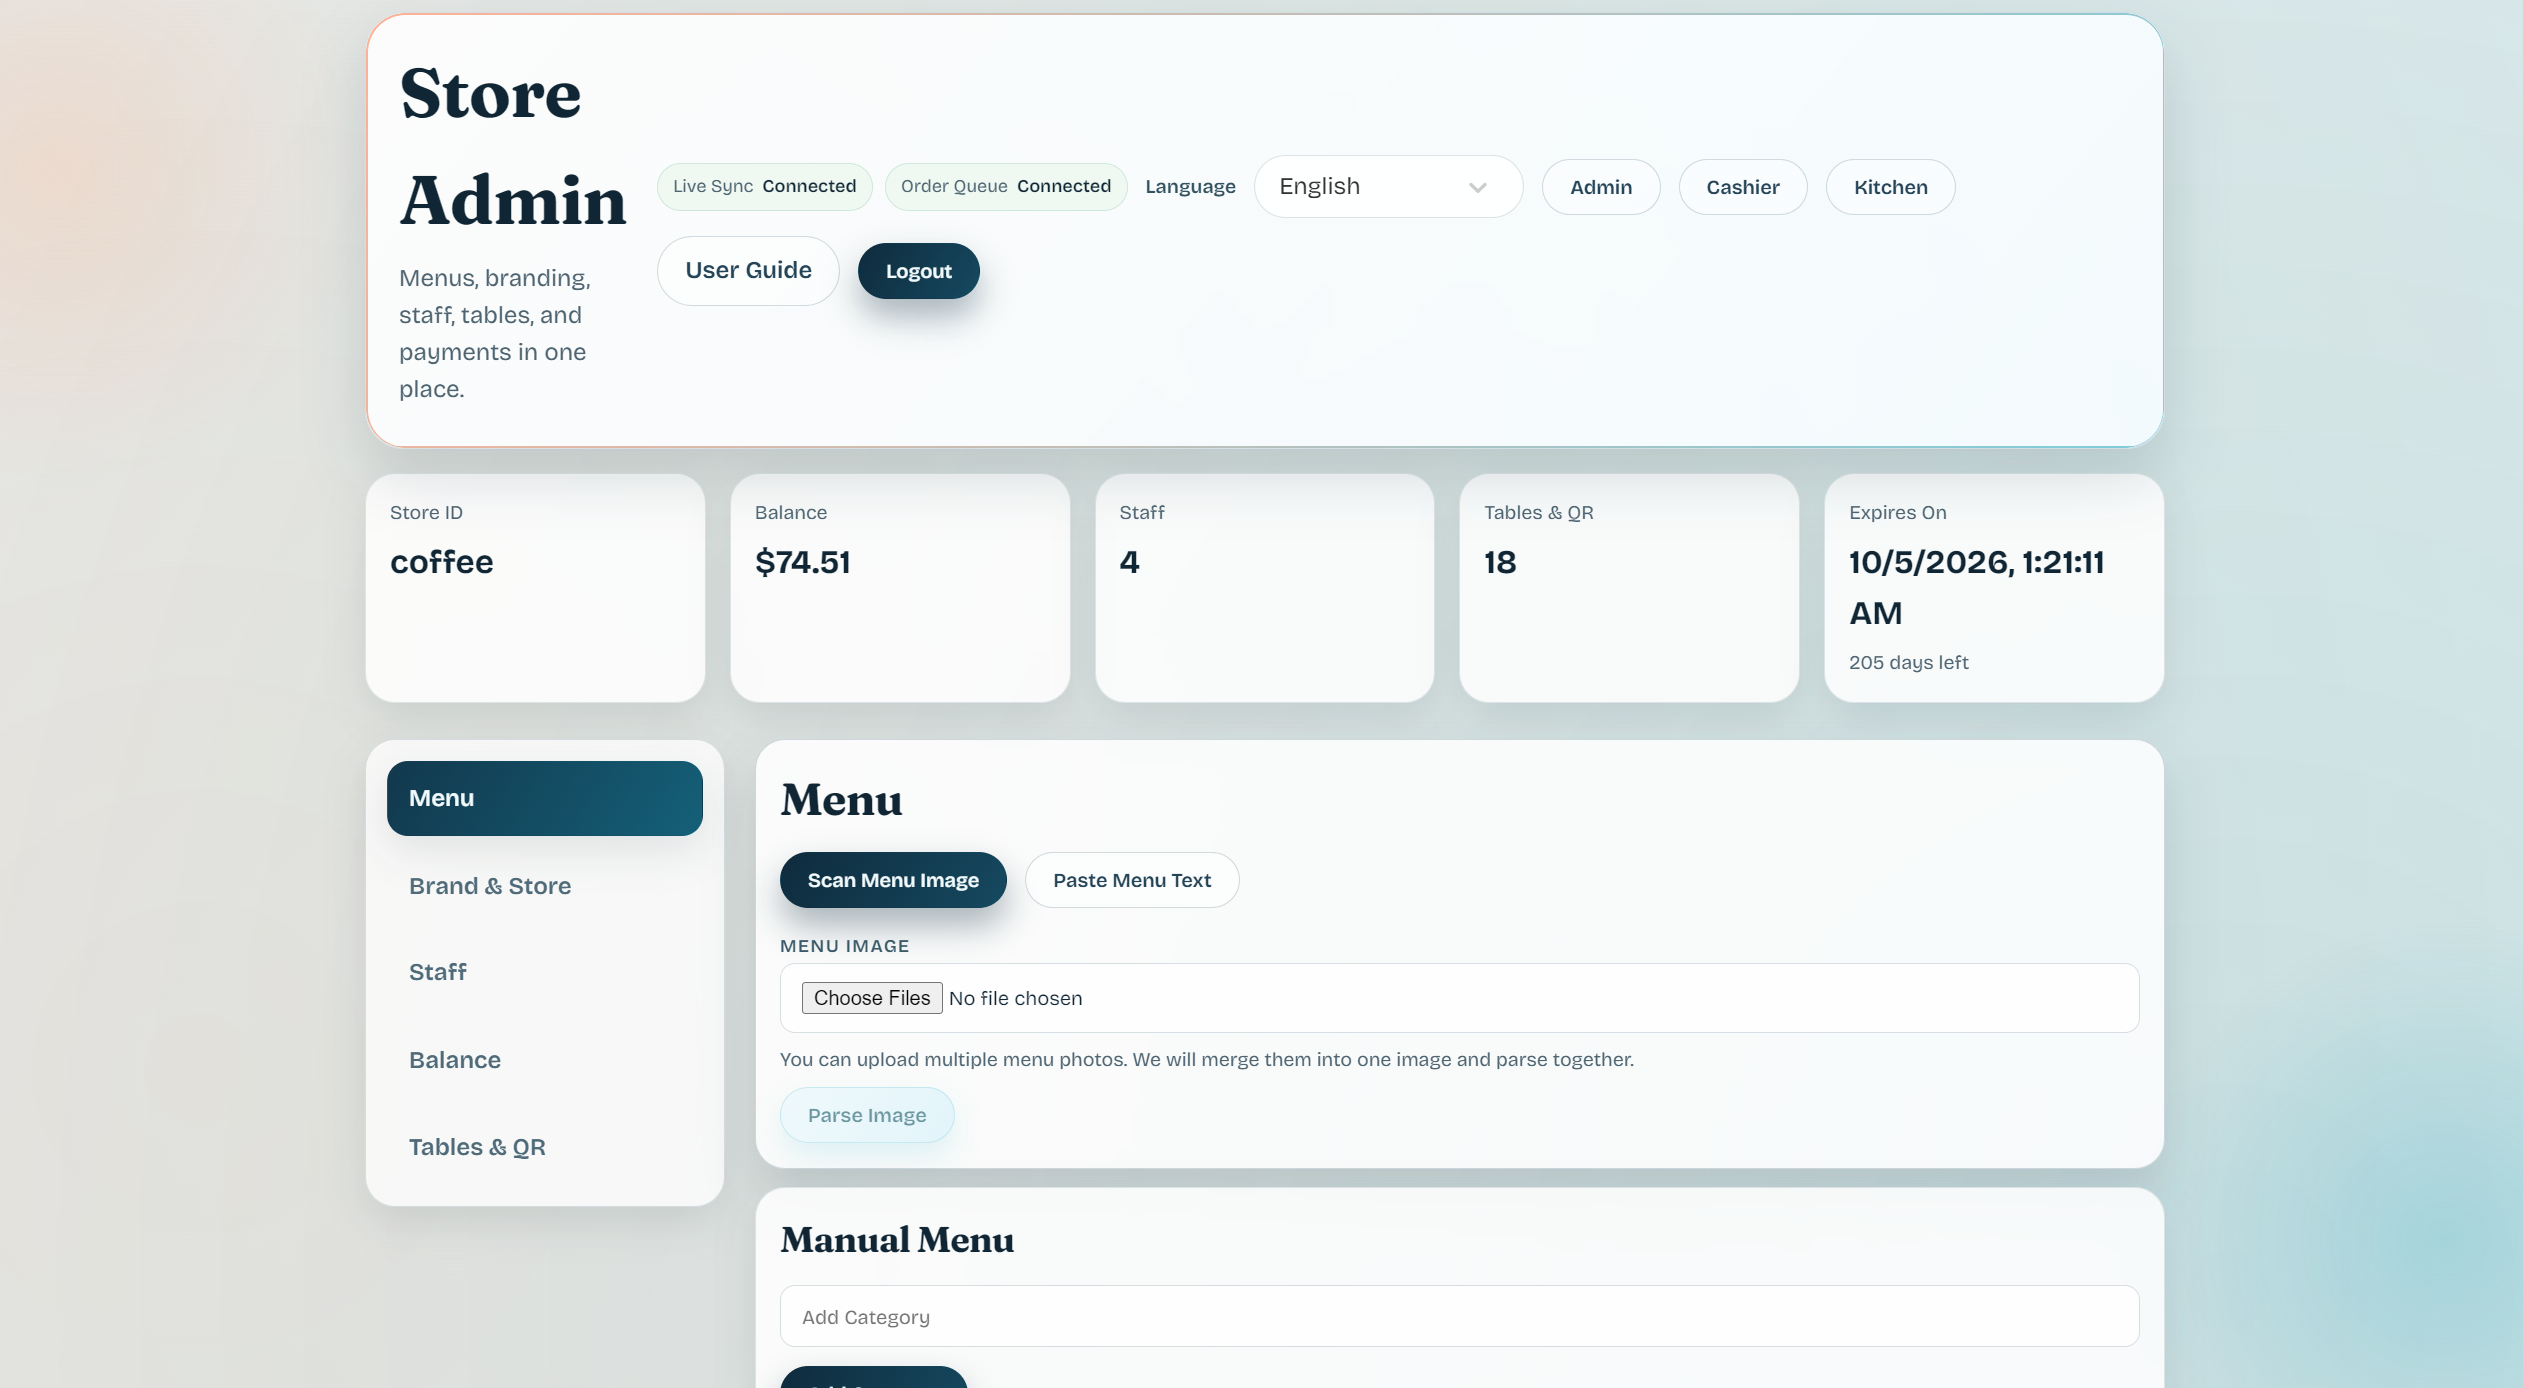The width and height of the screenshot is (2523, 1388).
Task: Switch to the Kitchen view
Action: [x=1890, y=187]
